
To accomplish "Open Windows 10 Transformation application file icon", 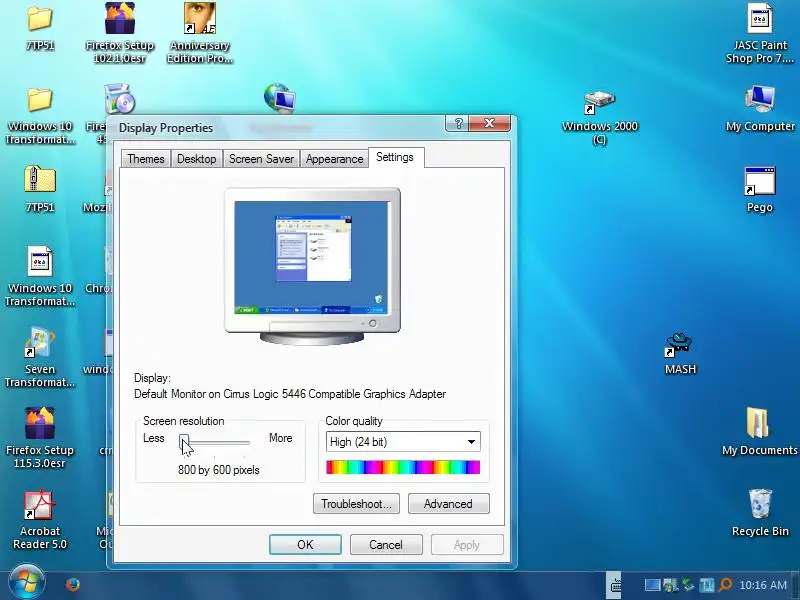I will 40,261.
